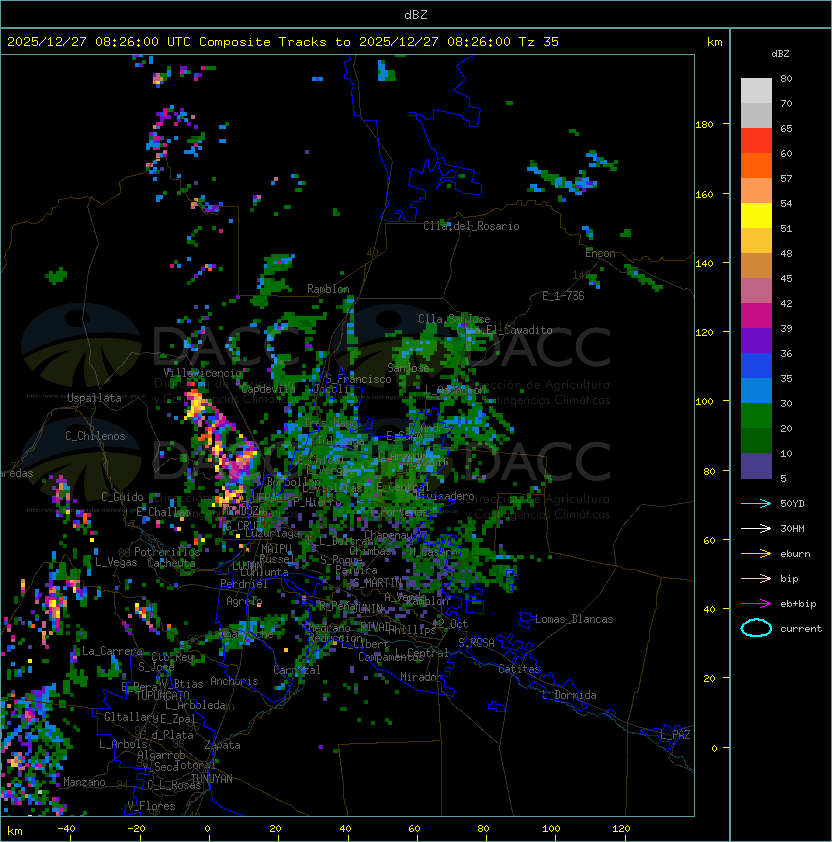Image resolution: width=832 pixels, height=842 pixels.
Task: Click the '30HM' legend label
Action: coord(792,528)
